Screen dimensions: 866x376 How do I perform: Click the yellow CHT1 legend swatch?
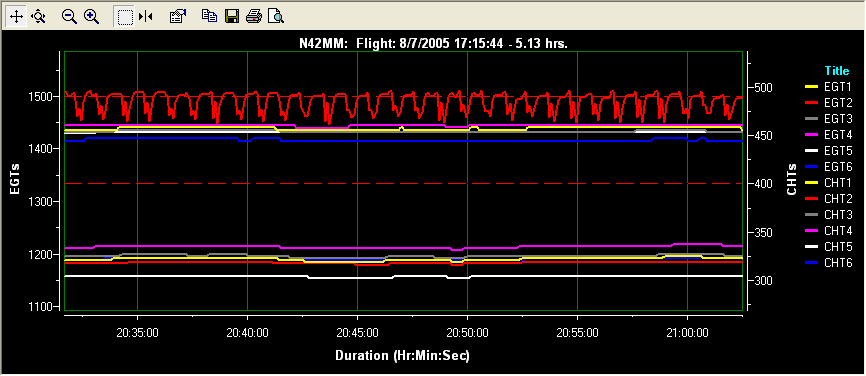[811, 182]
